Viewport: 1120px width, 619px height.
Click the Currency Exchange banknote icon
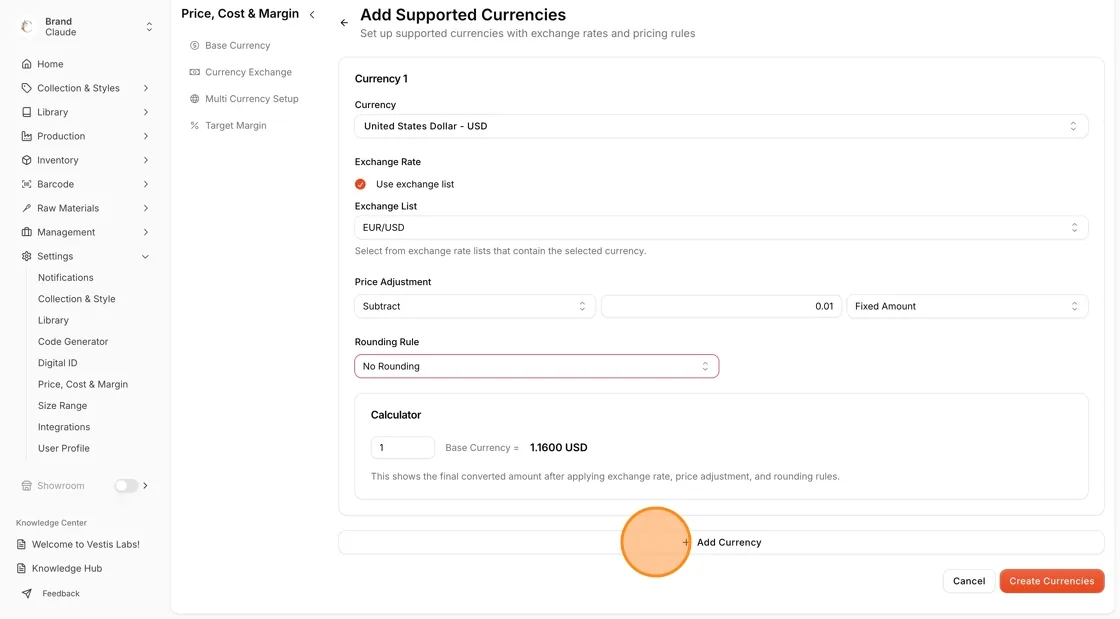(x=194, y=72)
